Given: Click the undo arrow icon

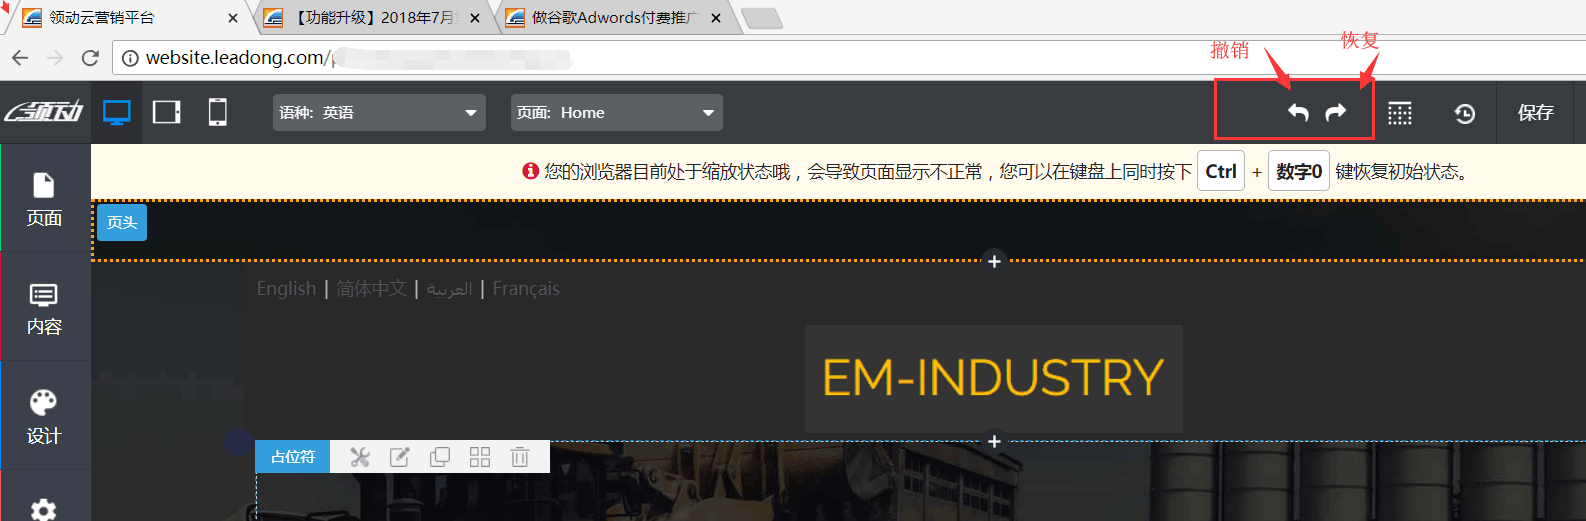Looking at the screenshot, I should (x=1298, y=113).
